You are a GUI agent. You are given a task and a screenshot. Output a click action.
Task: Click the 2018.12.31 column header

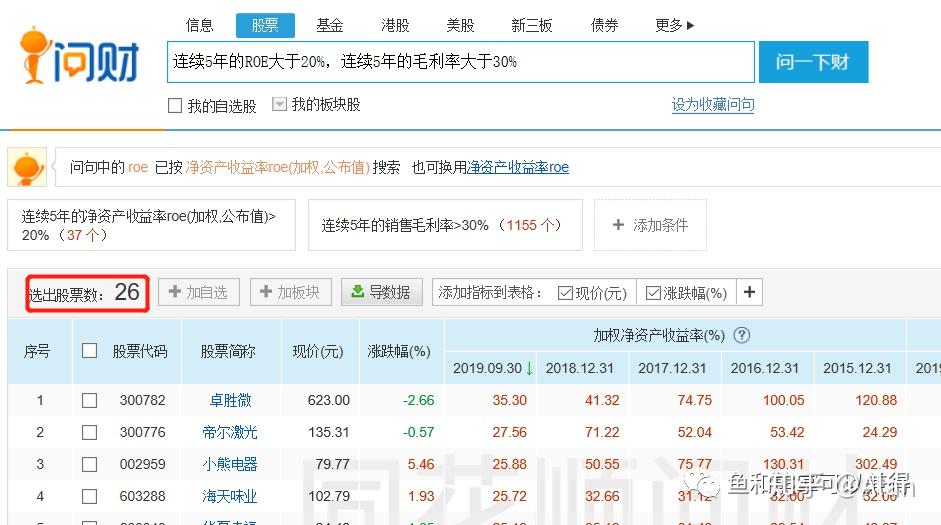tap(580, 368)
